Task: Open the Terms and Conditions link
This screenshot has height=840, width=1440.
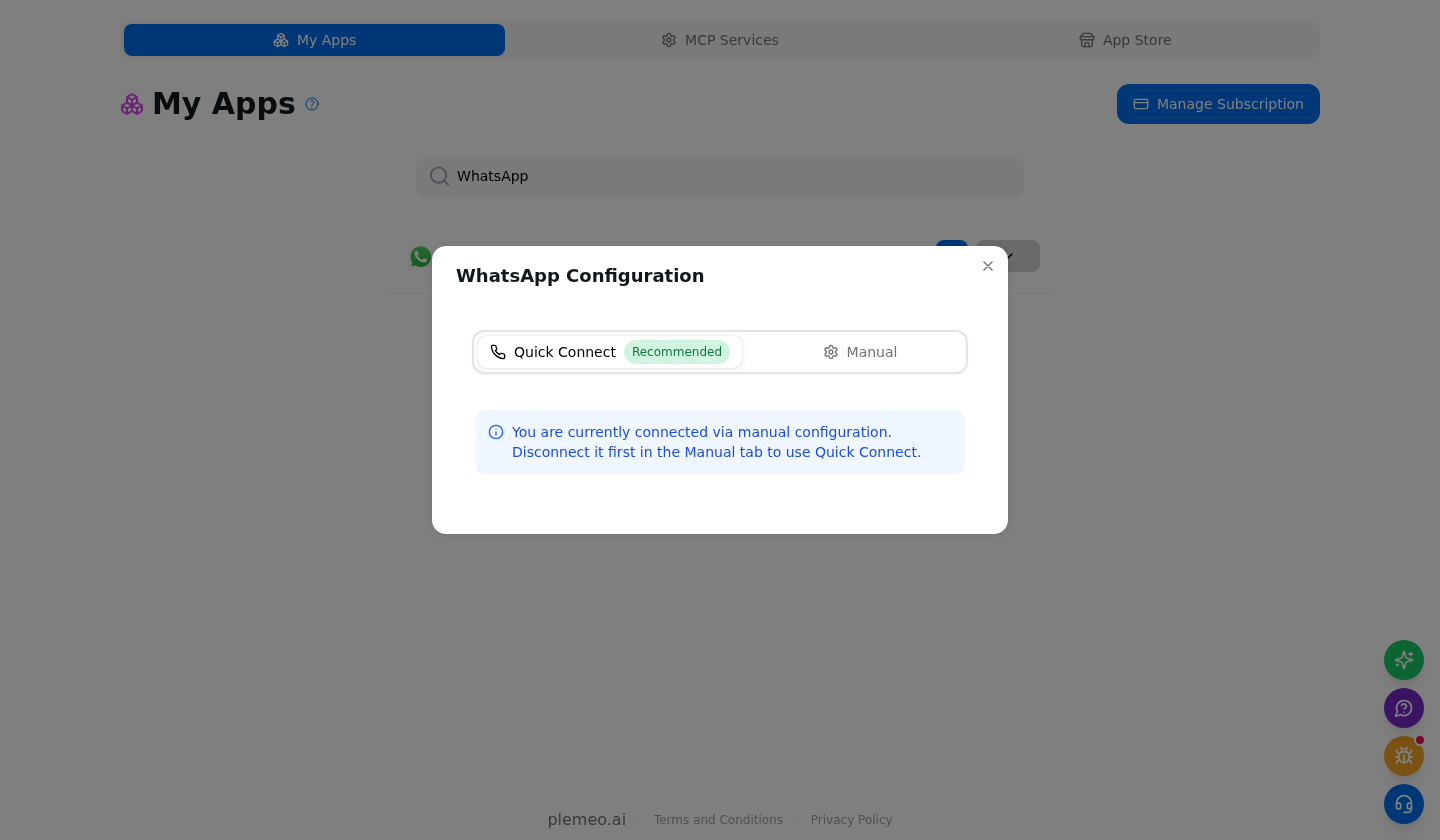Action: pyautogui.click(x=718, y=820)
